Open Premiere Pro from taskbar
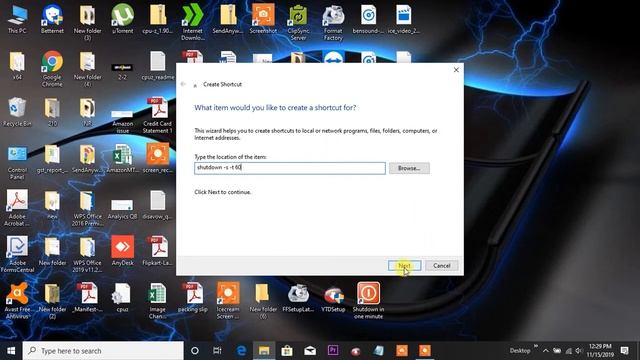 [x=333, y=351]
